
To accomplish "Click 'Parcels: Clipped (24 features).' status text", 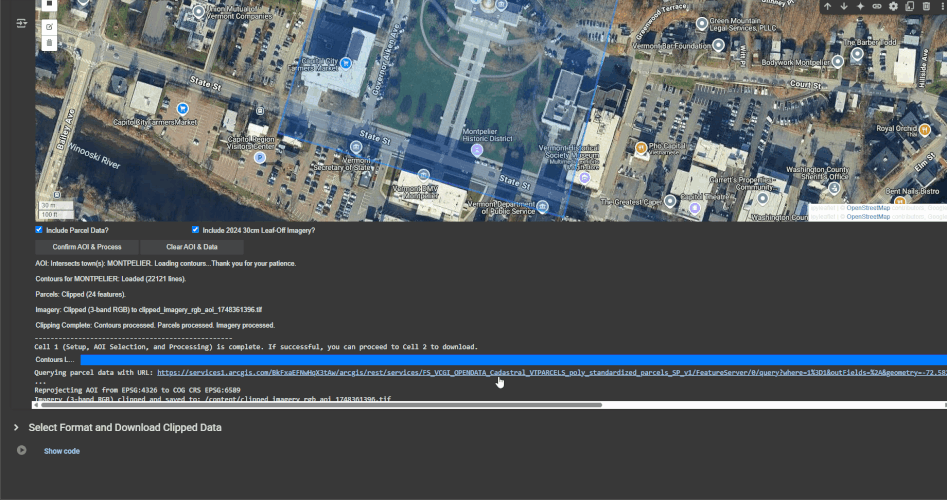I will point(80,295).
